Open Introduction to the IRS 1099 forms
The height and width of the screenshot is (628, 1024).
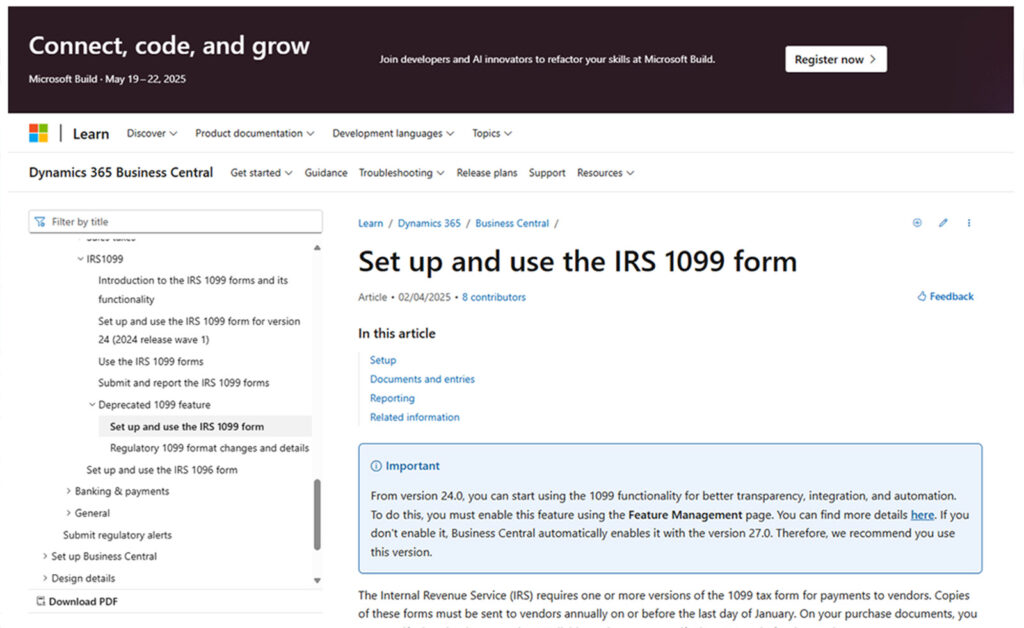coord(193,290)
